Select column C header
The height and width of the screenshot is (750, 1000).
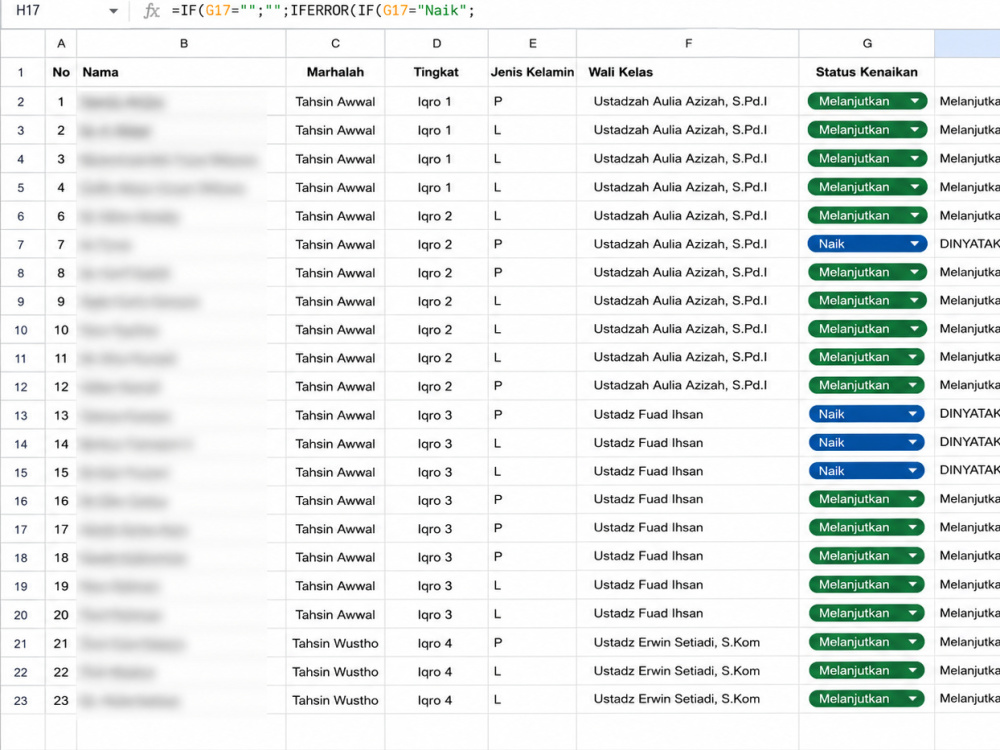coord(335,43)
